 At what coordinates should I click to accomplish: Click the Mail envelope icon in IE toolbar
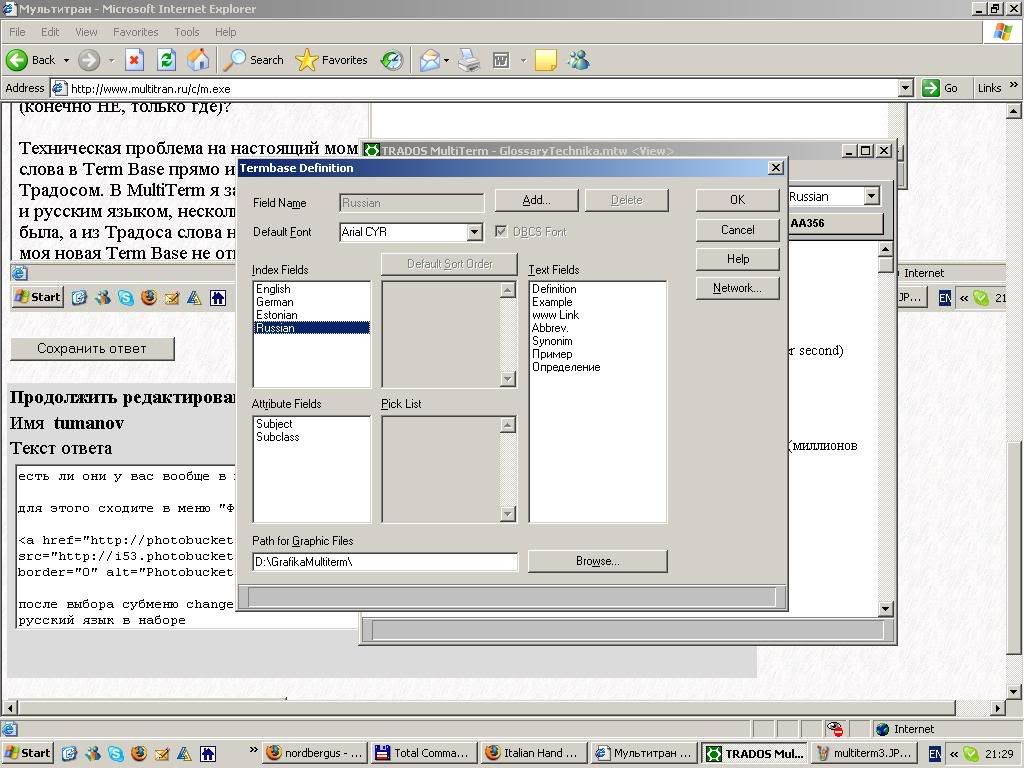429,60
